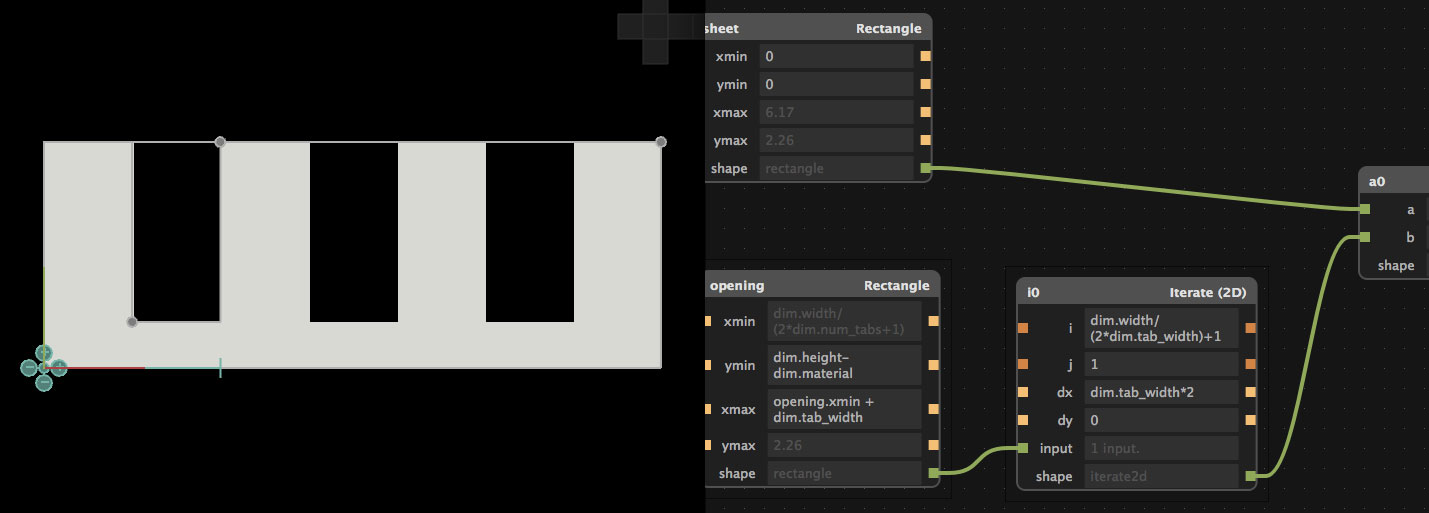This screenshot has height=513, width=1429.
Task: Click the Rectangle type label on sheet node
Action: click(889, 29)
